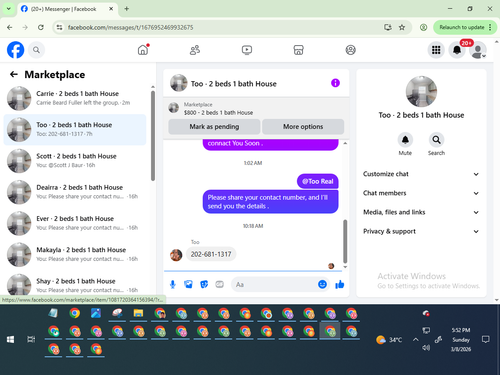Image resolution: width=500 pixels, height=375 pixels.
Task: Go back in Chrome browser
Action: [x=10, y=27]
